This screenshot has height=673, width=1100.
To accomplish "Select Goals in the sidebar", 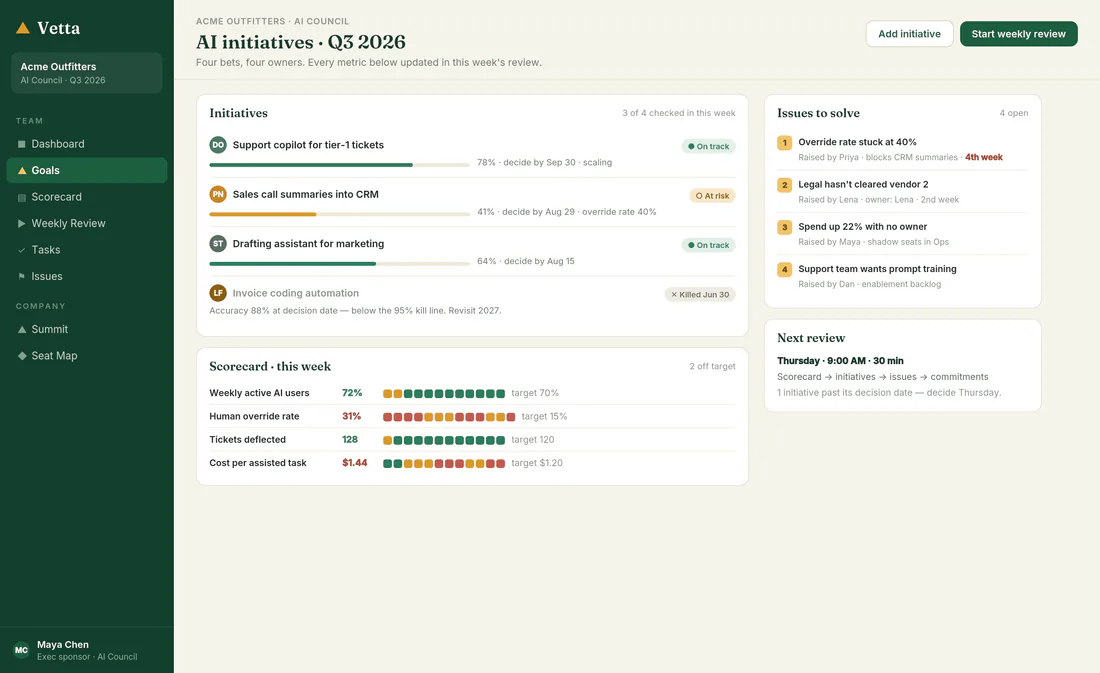I will tap(87, 171).
